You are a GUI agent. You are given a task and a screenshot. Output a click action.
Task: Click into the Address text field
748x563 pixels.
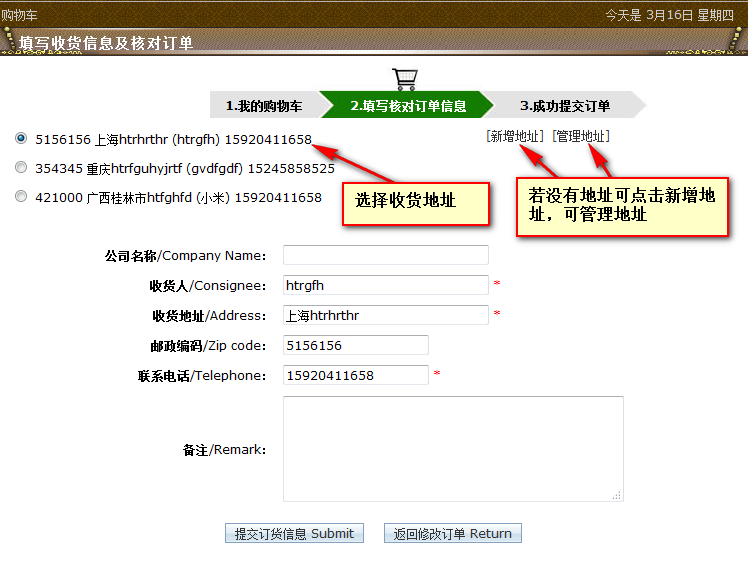(385, 315)
